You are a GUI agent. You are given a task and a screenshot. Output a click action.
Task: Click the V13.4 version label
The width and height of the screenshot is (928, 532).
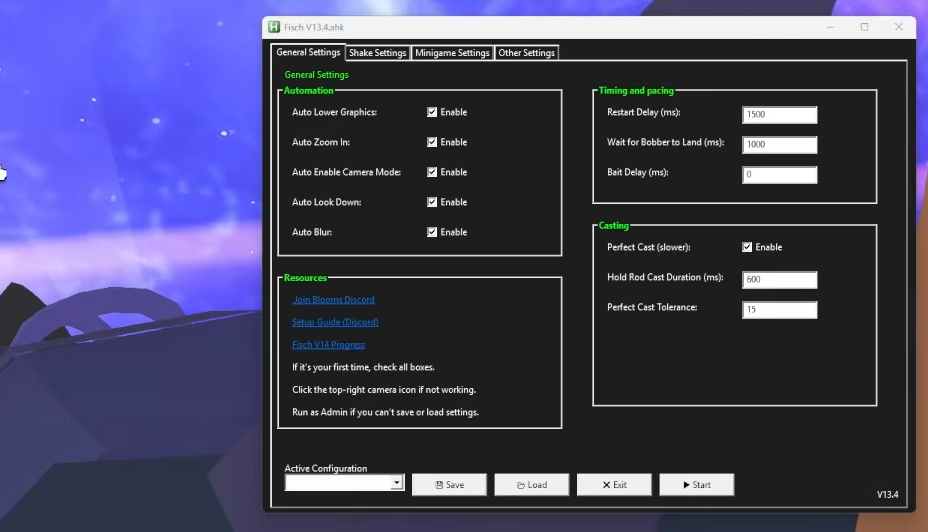[x=887, y=495]
